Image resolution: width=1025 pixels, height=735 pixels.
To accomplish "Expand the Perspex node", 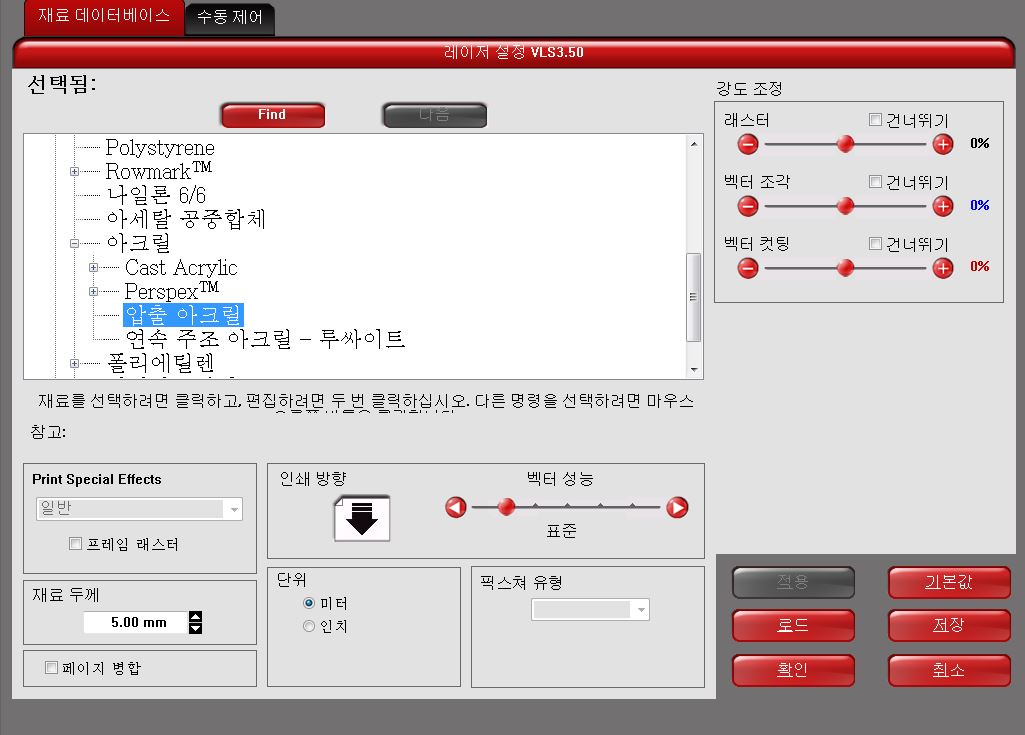I will click(93, 292).
